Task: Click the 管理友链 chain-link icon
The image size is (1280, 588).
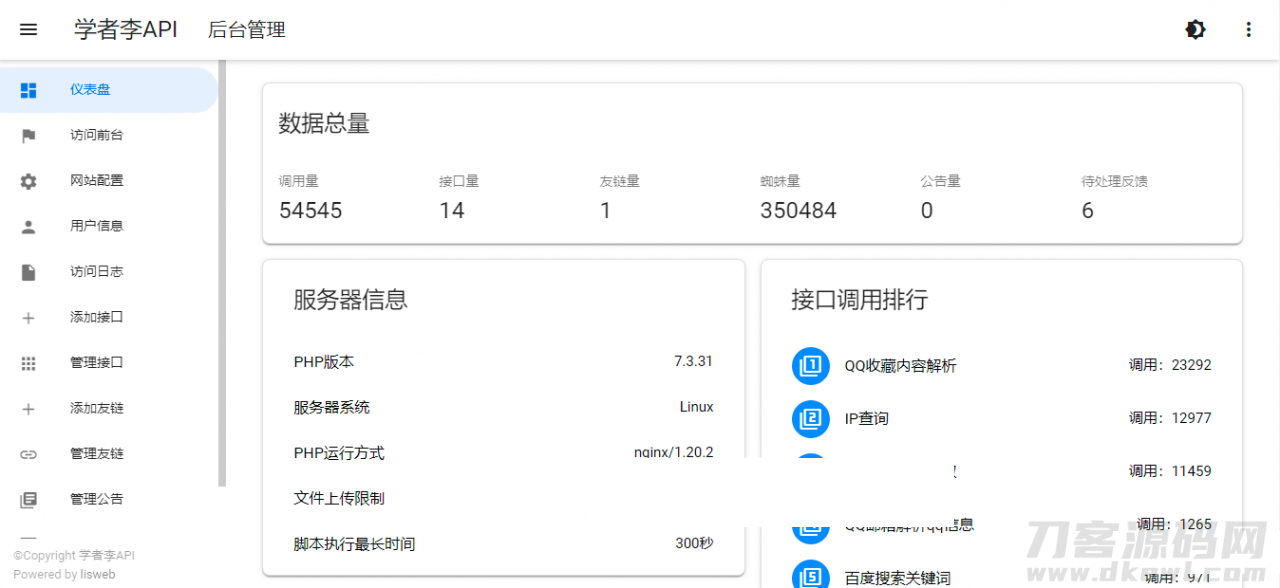Action: (x=28, y=453)
